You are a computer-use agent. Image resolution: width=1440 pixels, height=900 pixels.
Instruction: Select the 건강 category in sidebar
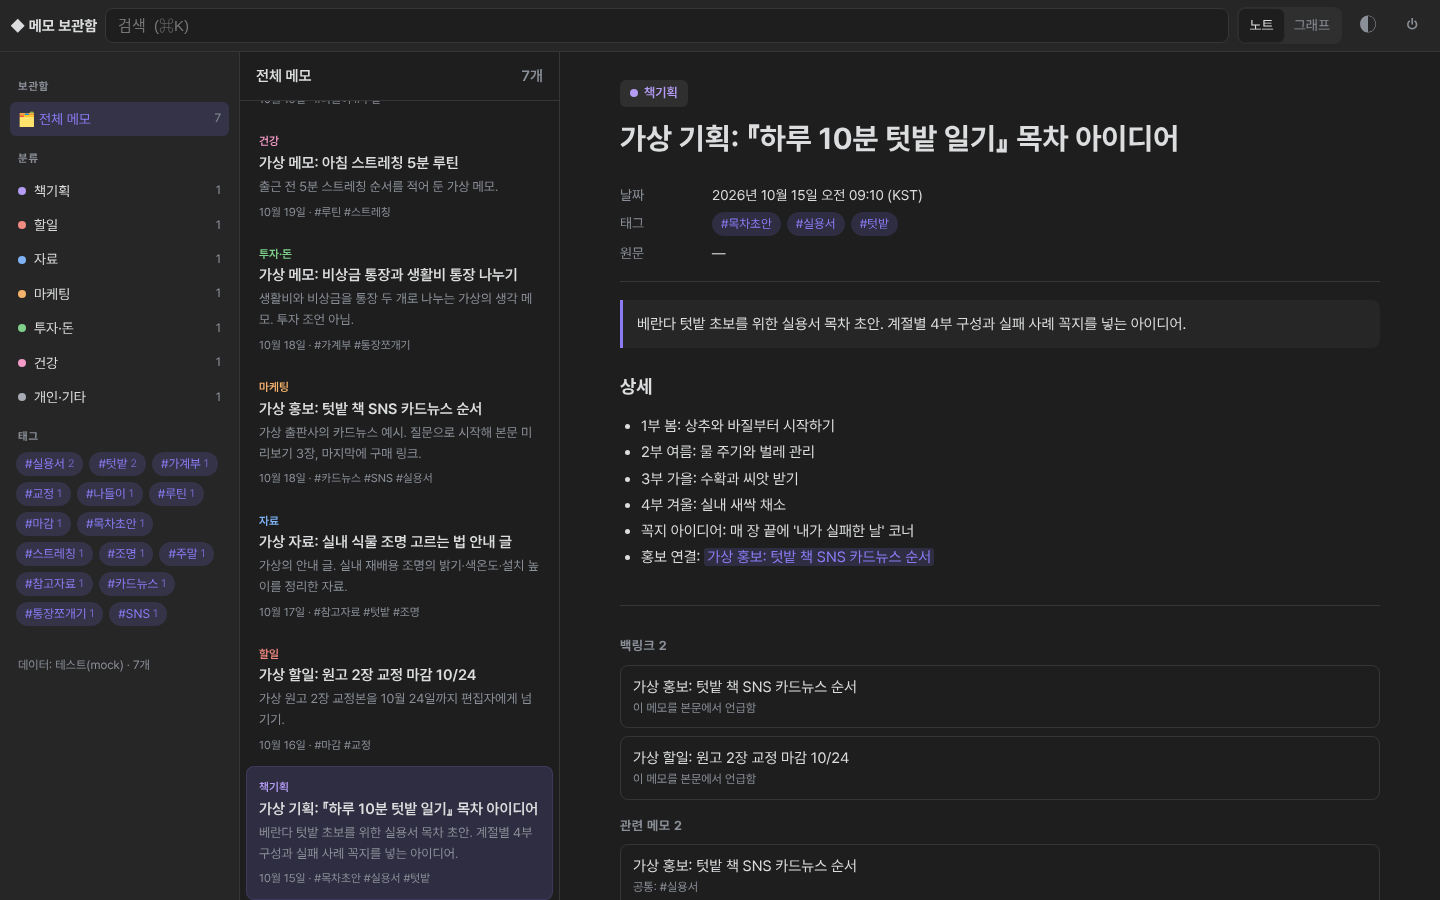pos(120,363)
